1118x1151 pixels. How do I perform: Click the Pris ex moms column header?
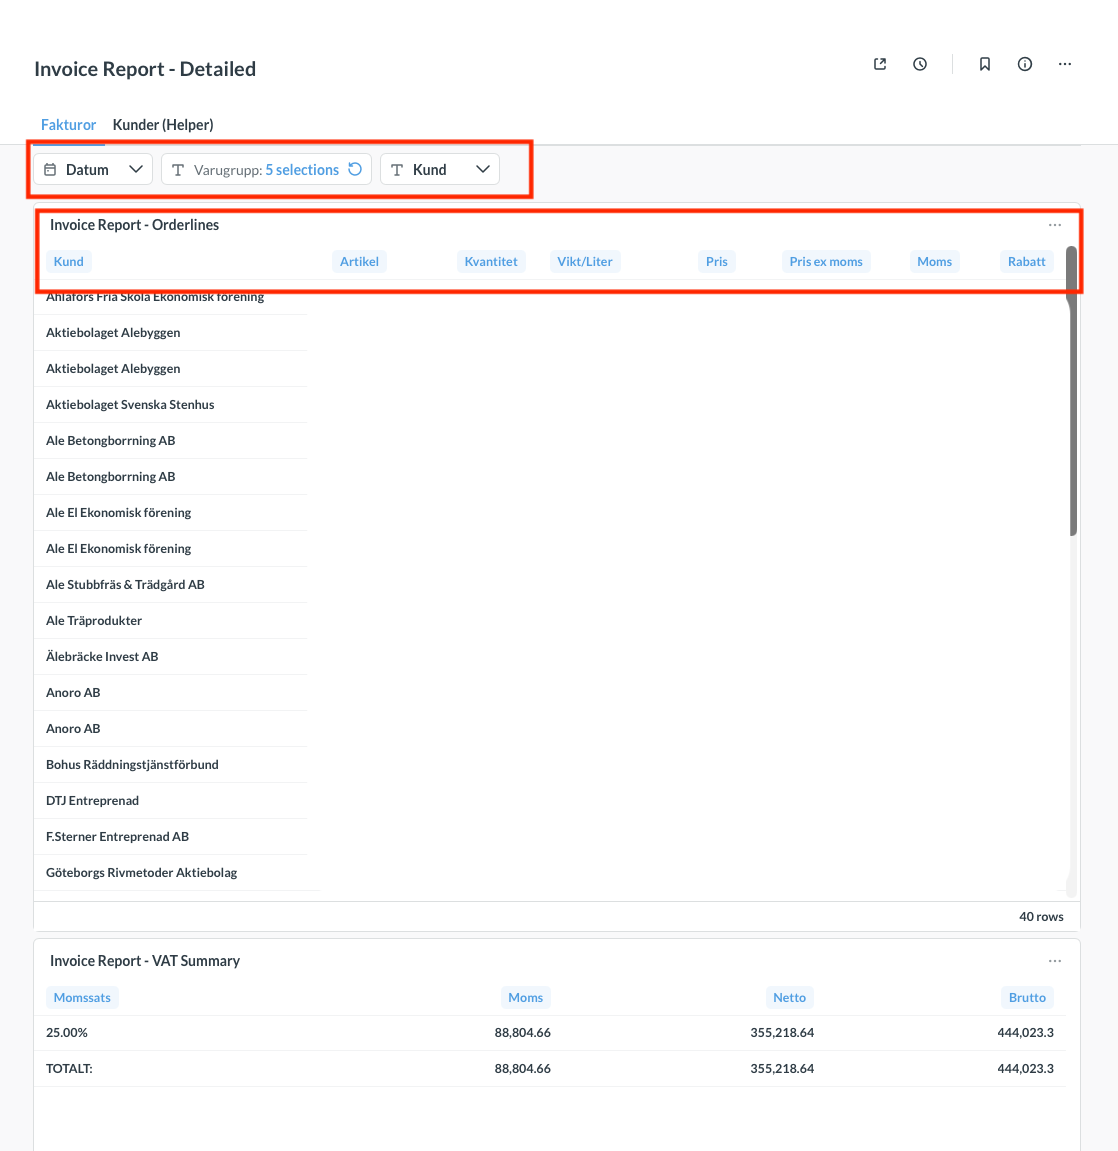[825, 262]
